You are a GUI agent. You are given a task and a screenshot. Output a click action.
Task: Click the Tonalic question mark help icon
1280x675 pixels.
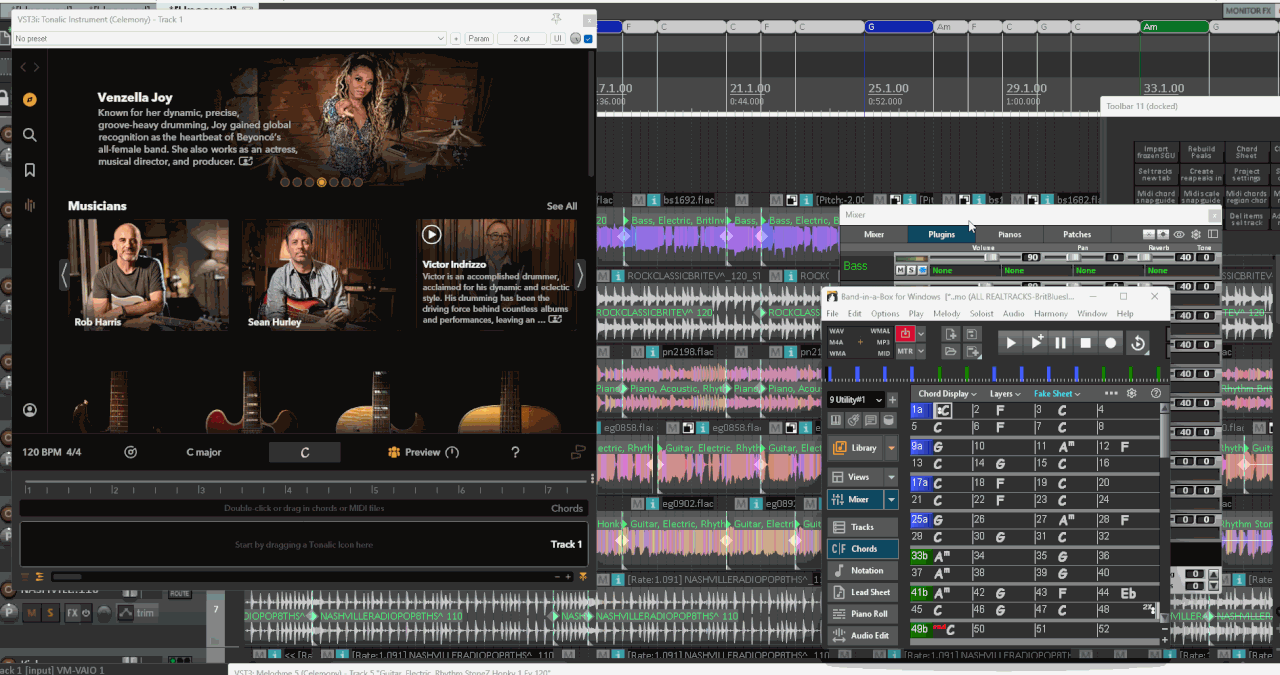coord(515,452)
